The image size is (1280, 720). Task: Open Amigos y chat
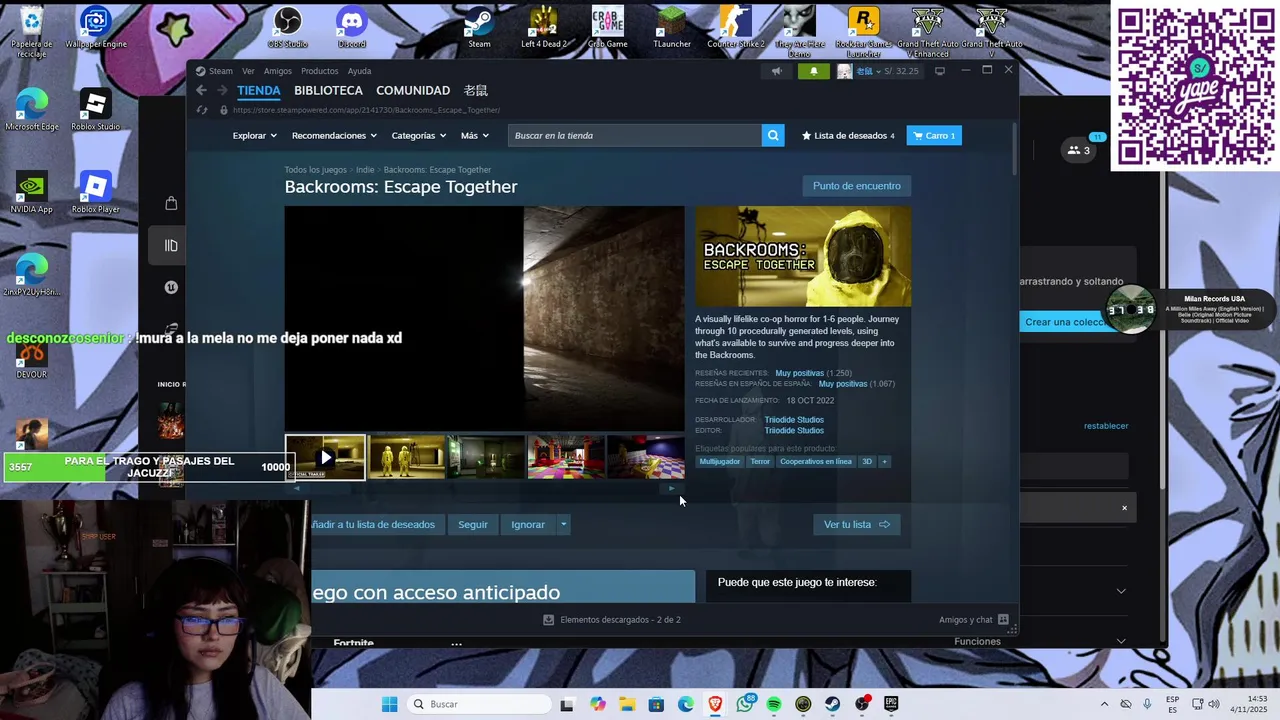point(974,620)
